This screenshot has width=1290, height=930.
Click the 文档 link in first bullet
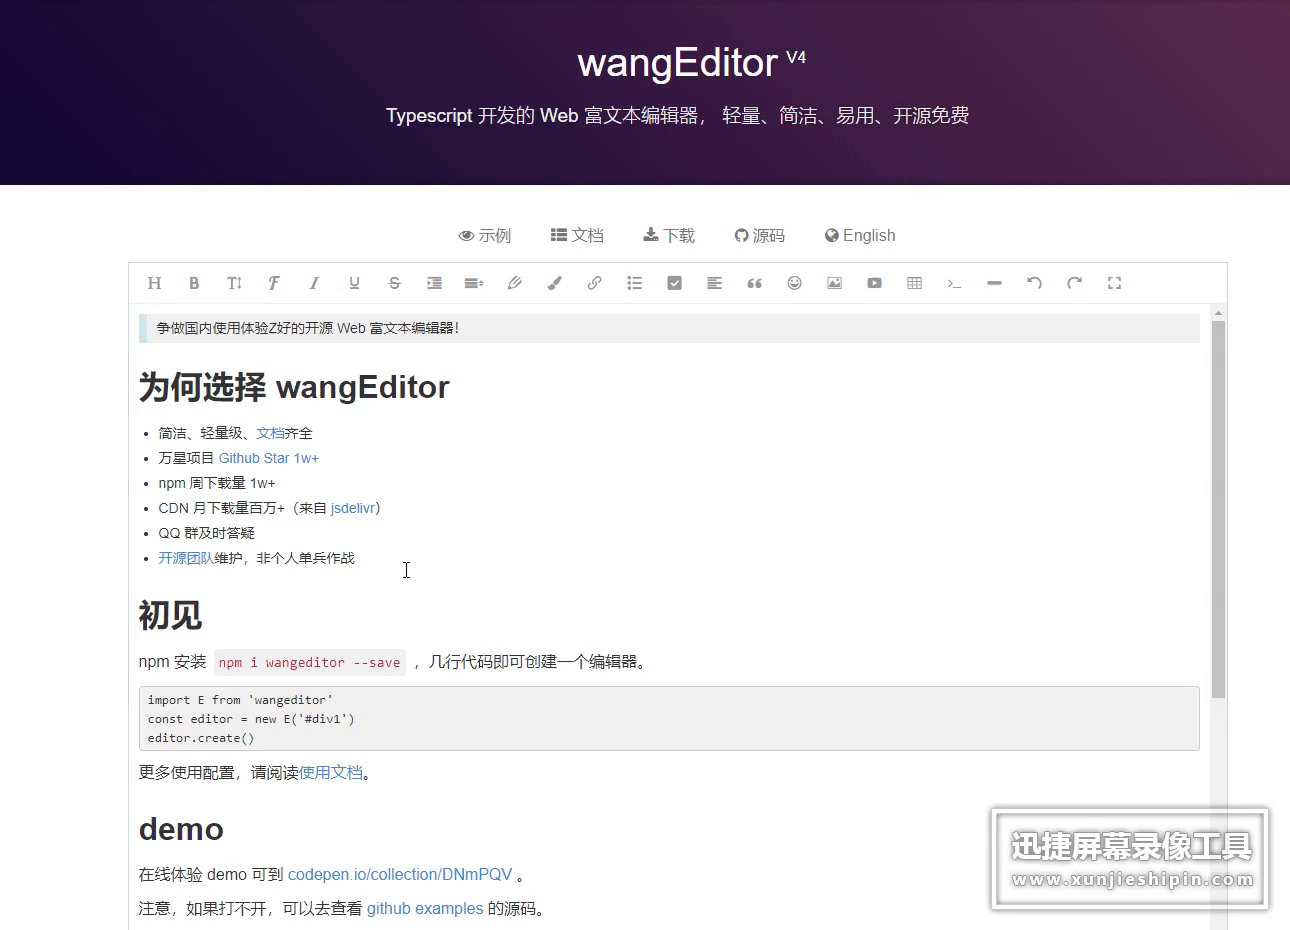[270, 433]
